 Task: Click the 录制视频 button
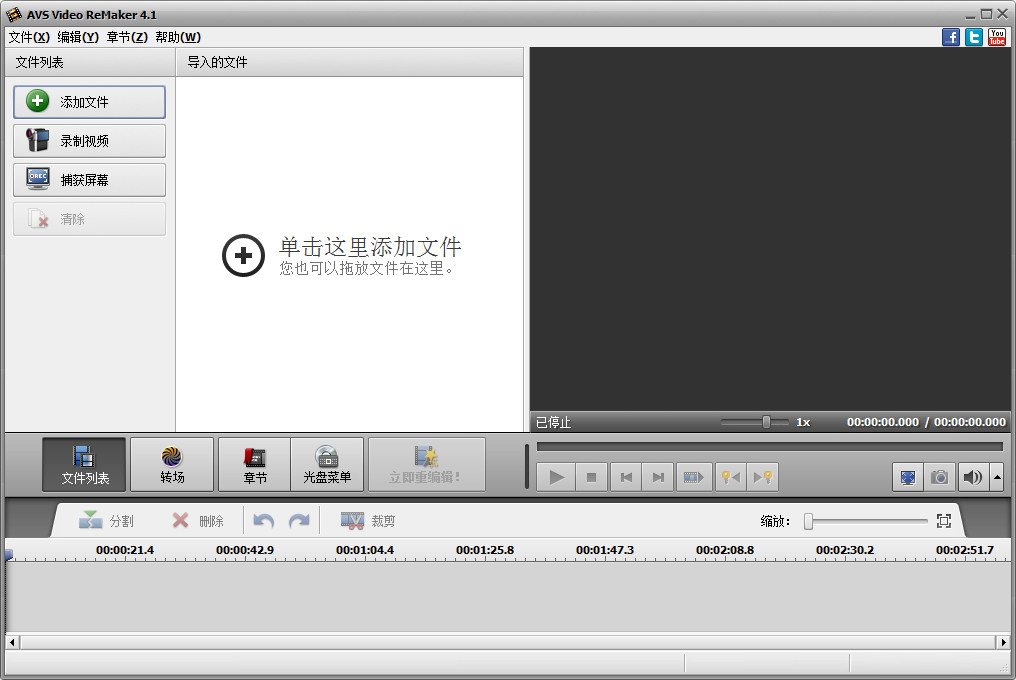point(89,141)
